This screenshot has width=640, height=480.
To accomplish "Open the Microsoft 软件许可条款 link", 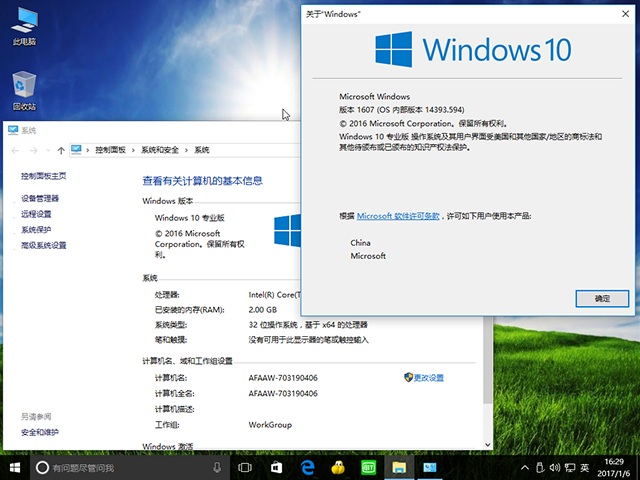I will coord(398,216).
